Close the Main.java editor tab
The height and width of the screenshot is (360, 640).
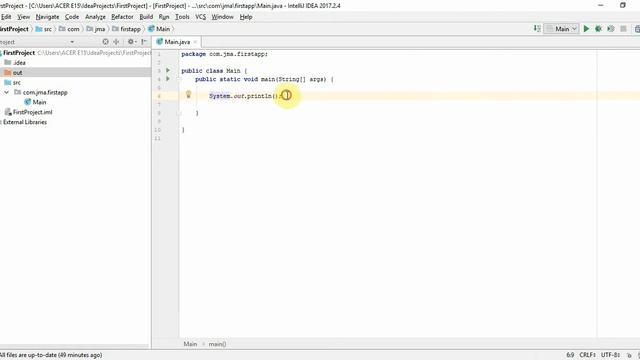pos(195,42)
